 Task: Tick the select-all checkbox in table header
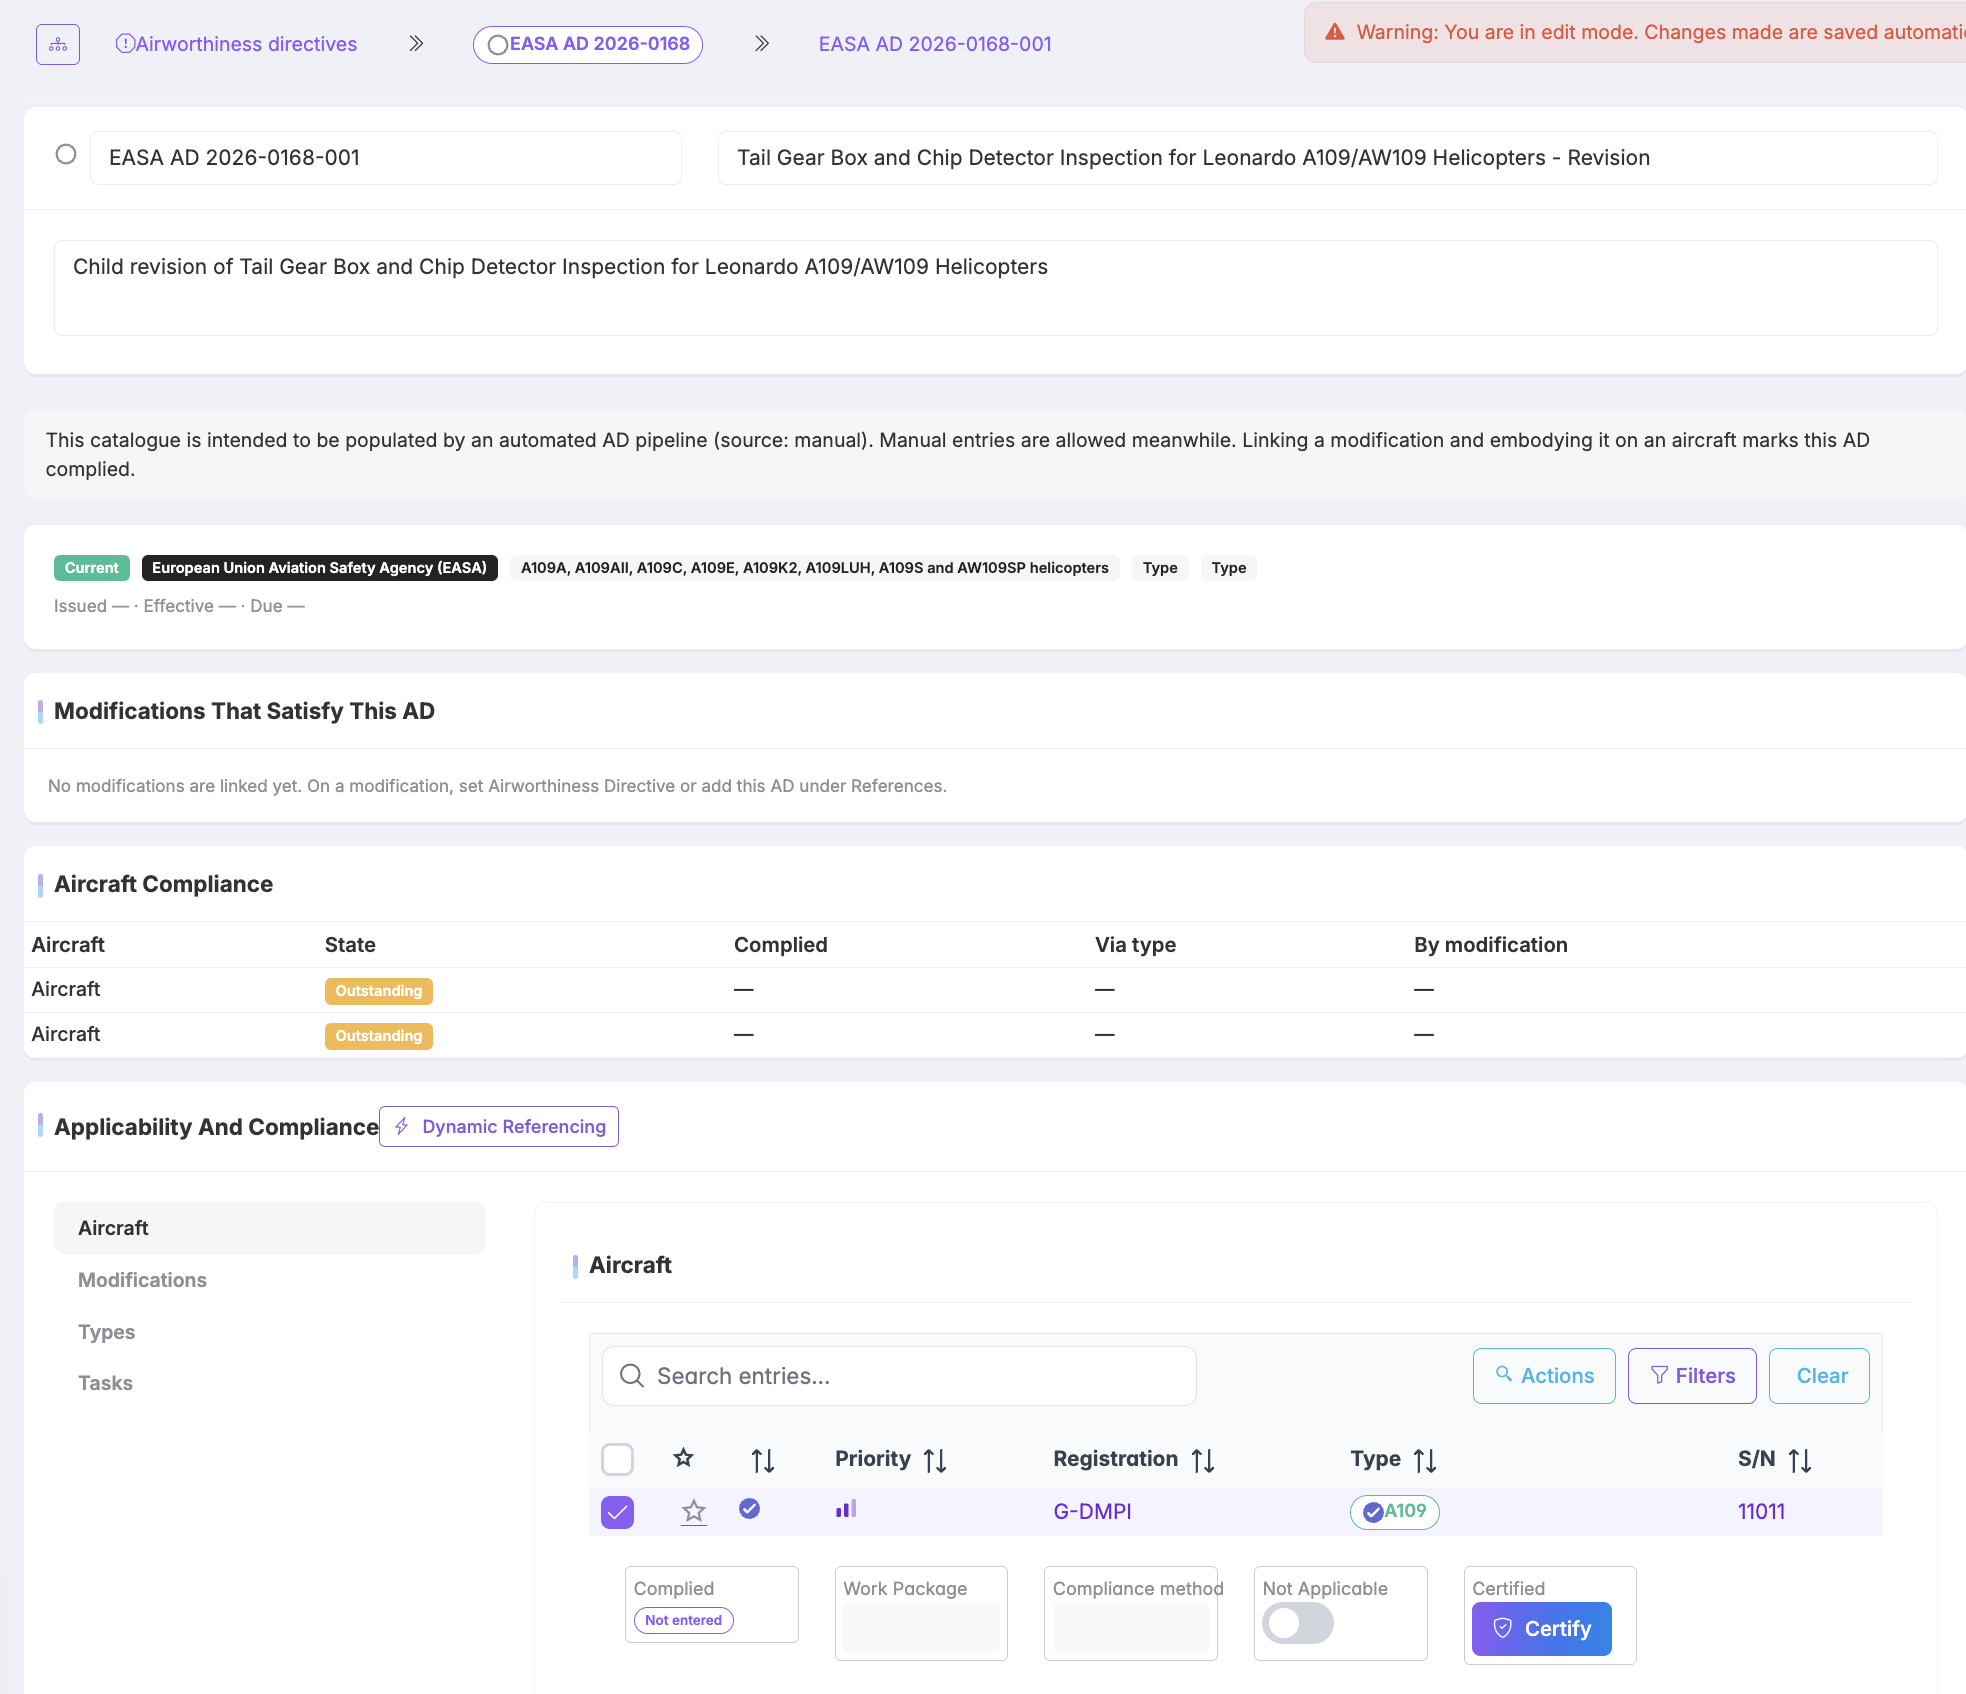click(x=617, y=1459)
